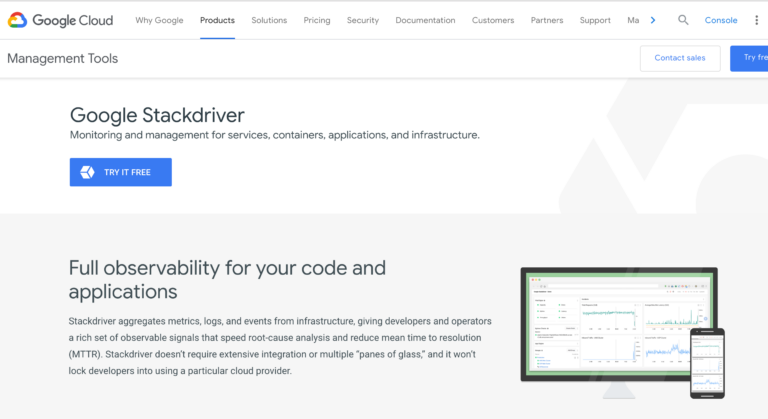Open Support from the navbar
768x419 pixels.
tap(595, 20)
